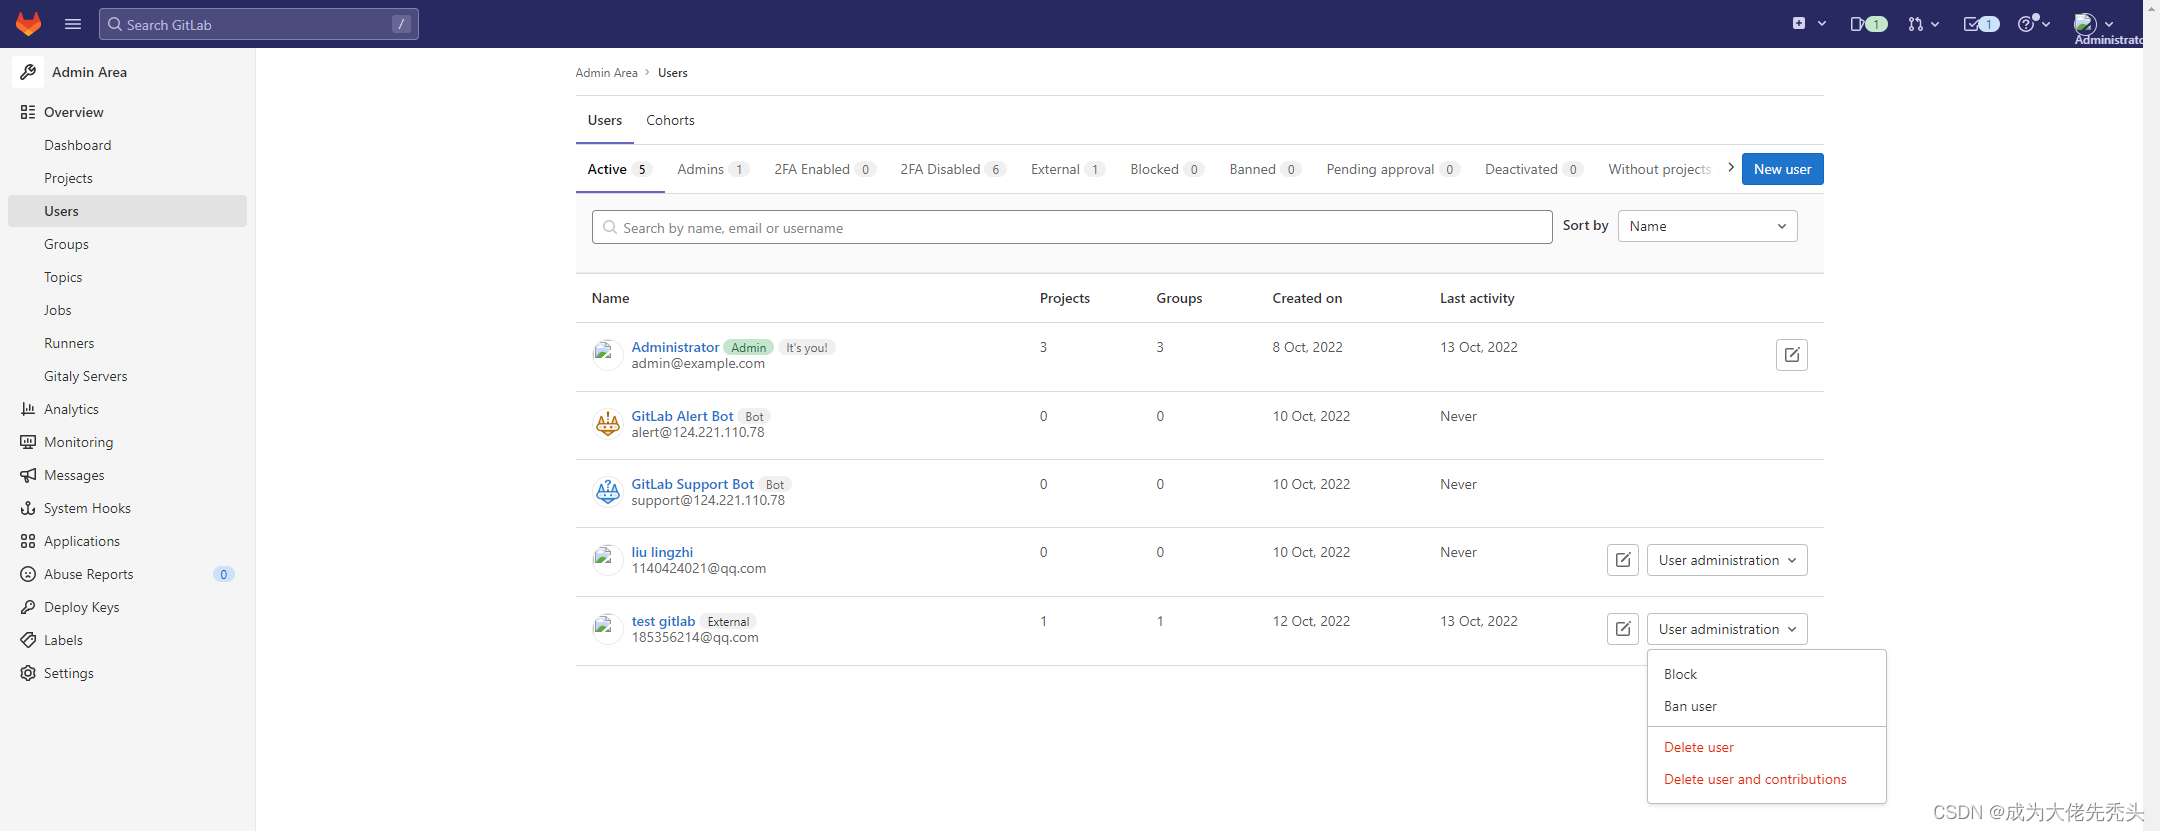
Task: Collapse User administration dropdown for test gitlab
Action: click(x=1727, y=629)
